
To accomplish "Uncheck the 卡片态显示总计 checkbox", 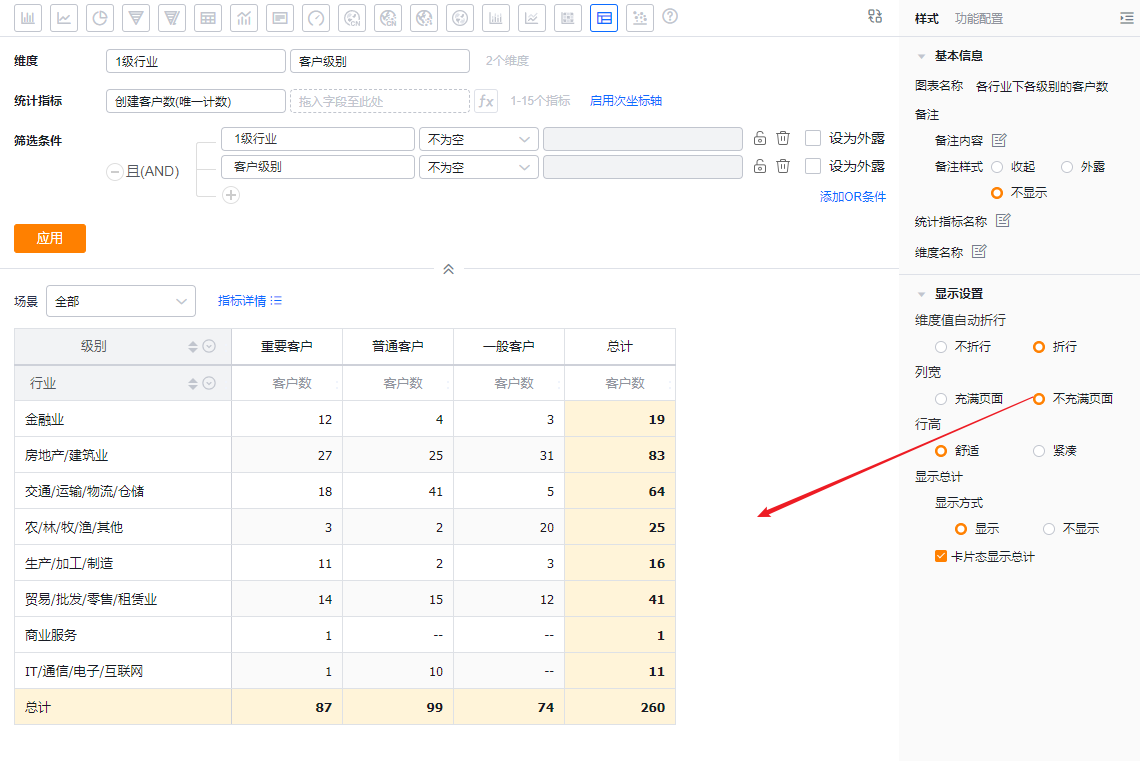I will coord(941,556).
